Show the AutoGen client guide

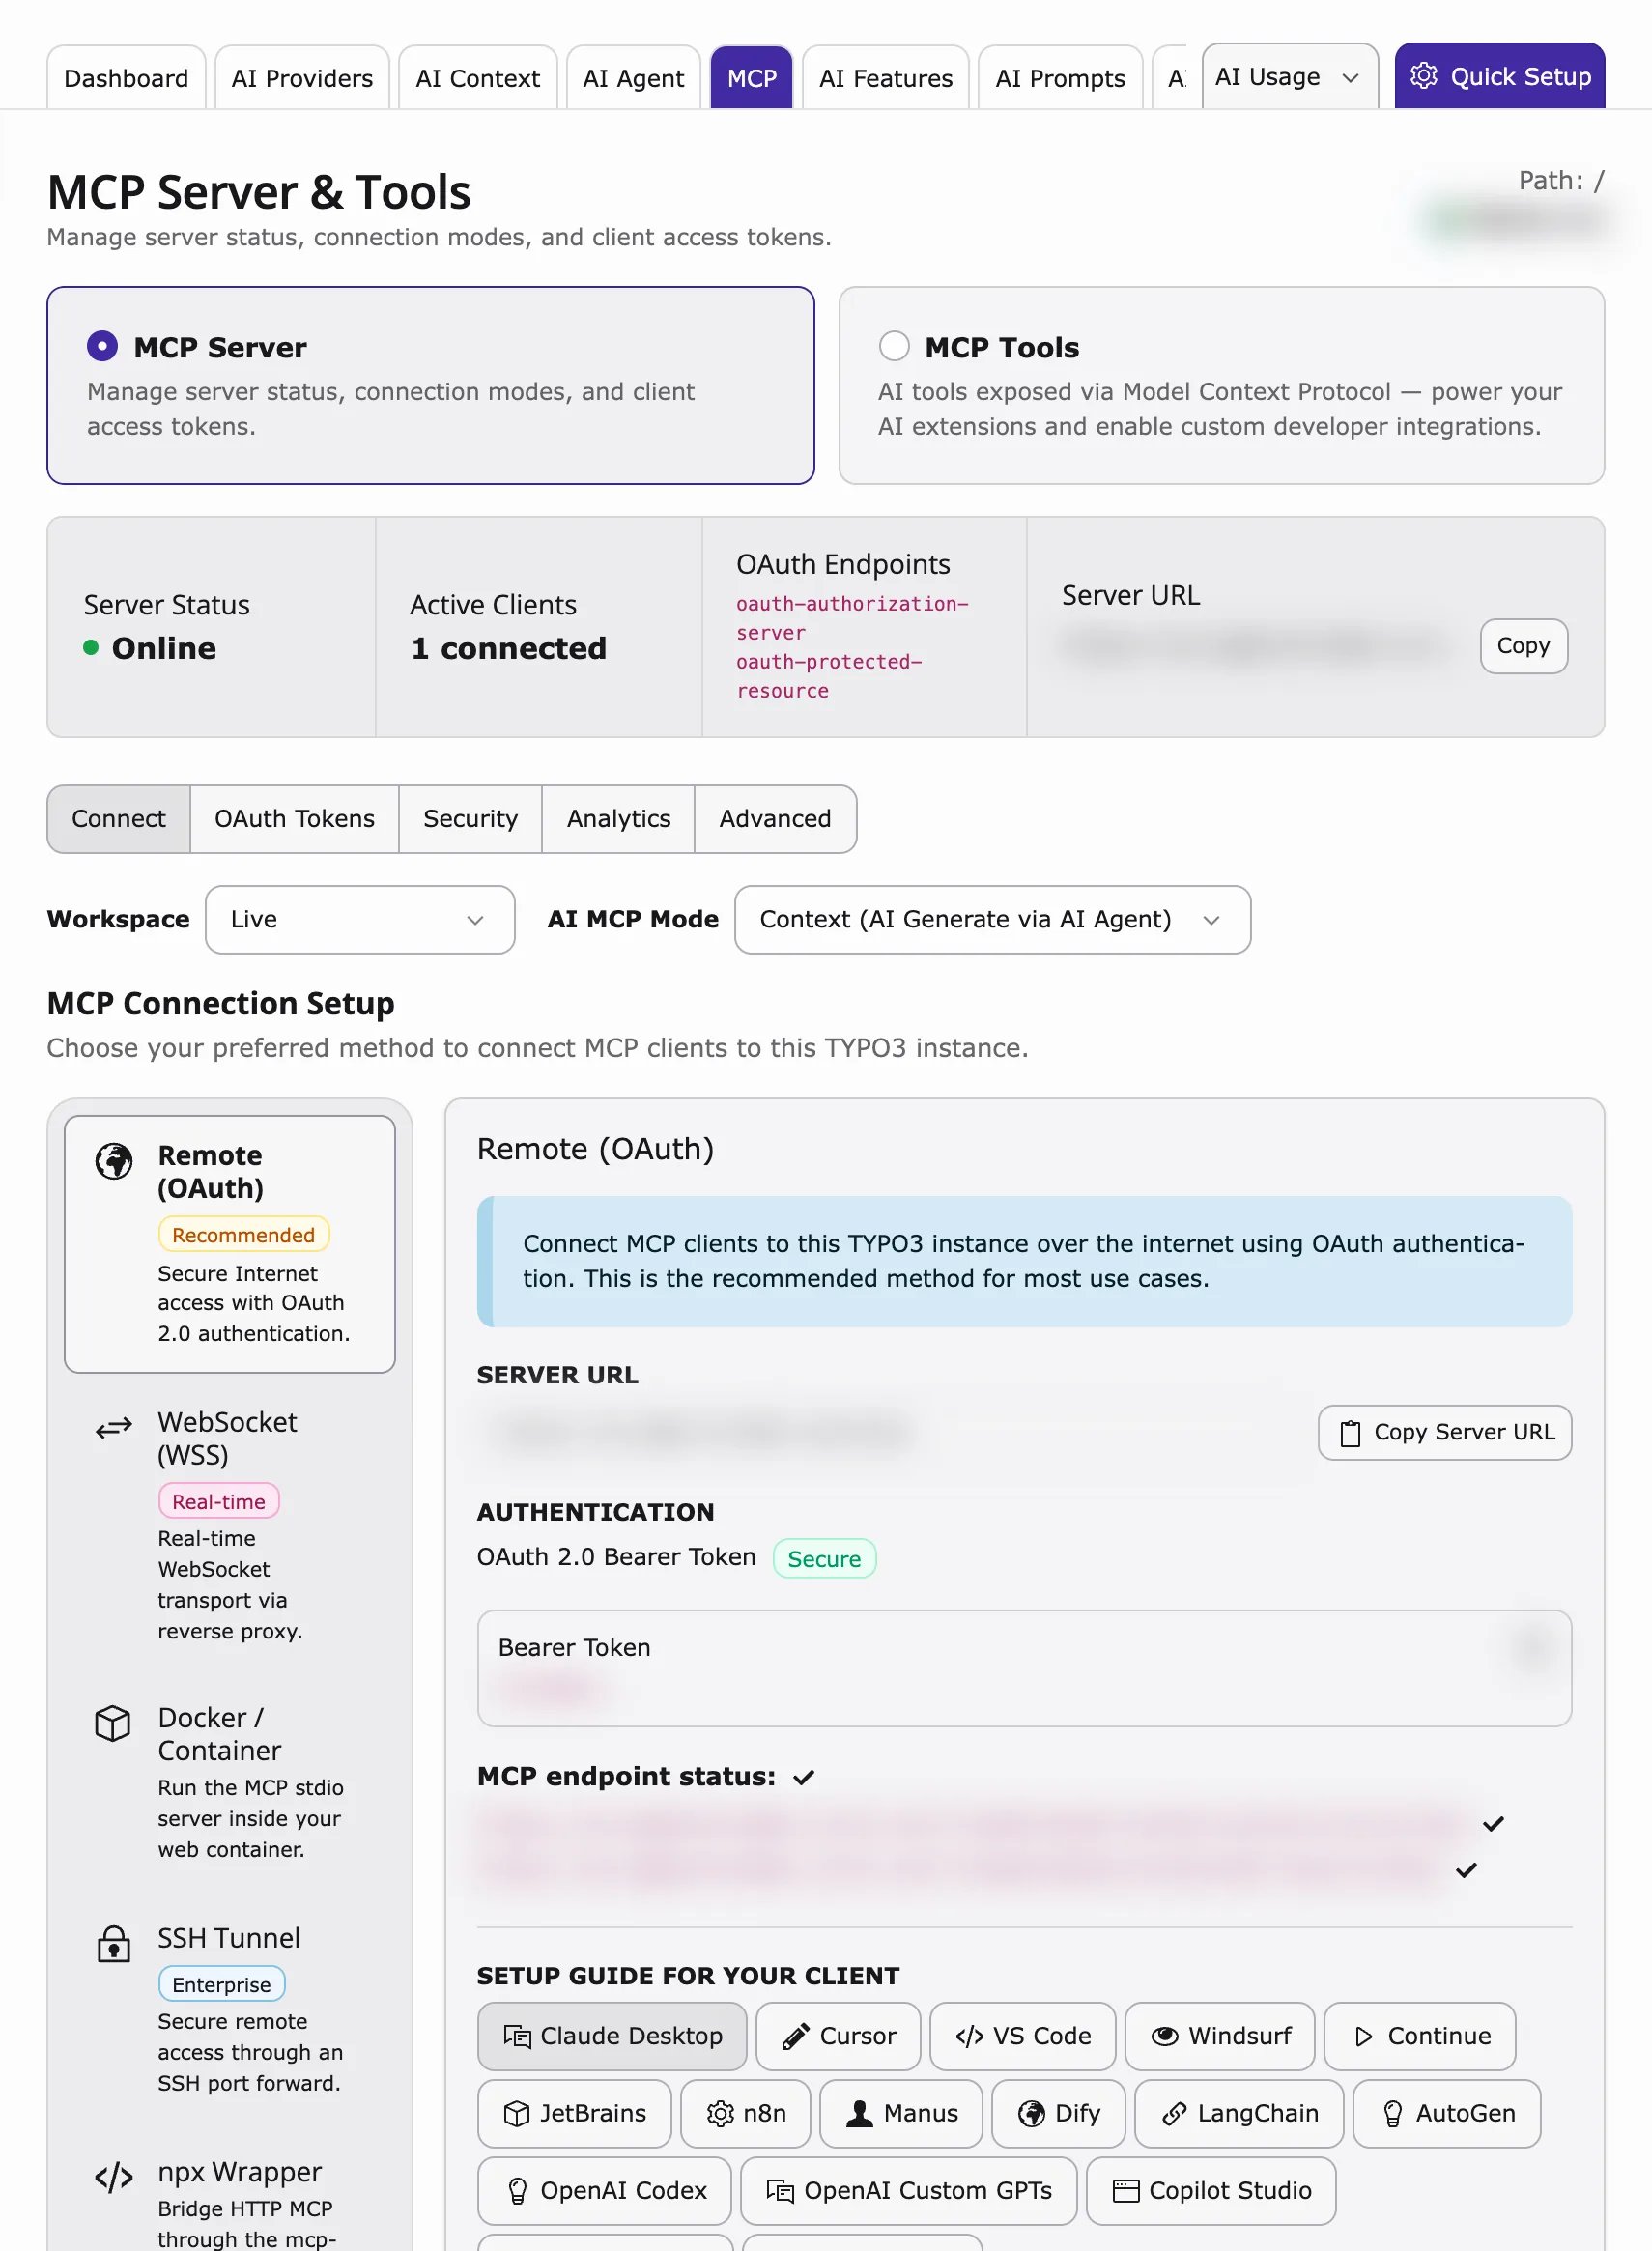point(1446,2112)
